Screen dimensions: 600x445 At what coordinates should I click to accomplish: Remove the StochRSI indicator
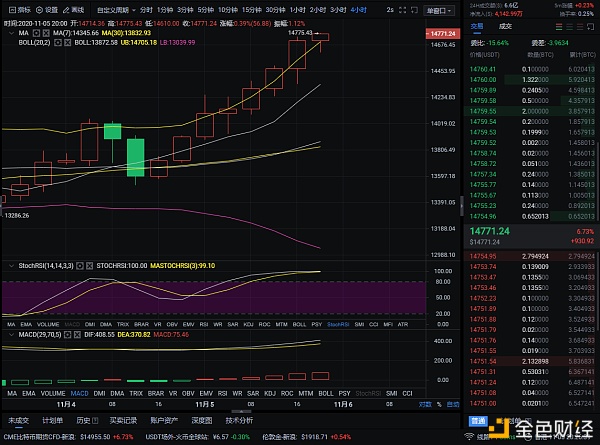tap(89, 266)
